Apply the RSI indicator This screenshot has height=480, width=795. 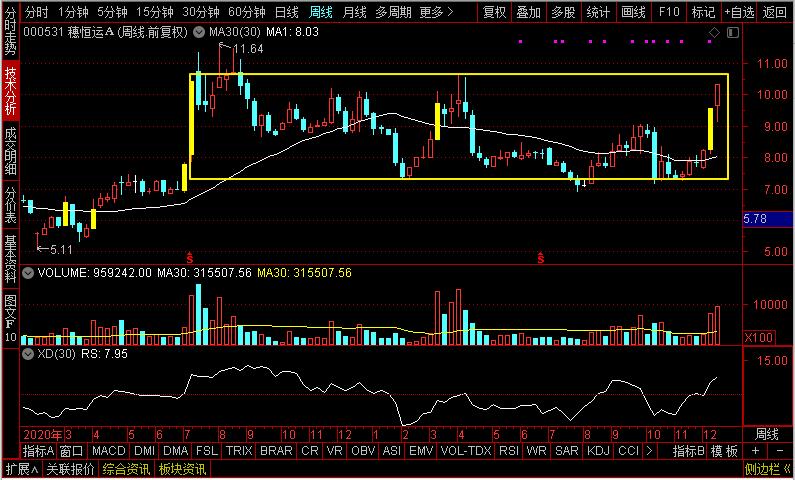(509, 451)
